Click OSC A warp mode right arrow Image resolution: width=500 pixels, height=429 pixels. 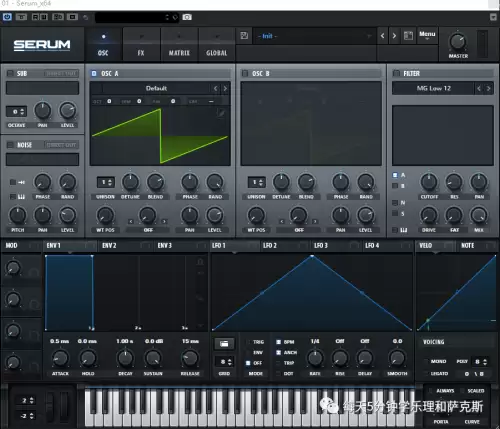[164, 221]
